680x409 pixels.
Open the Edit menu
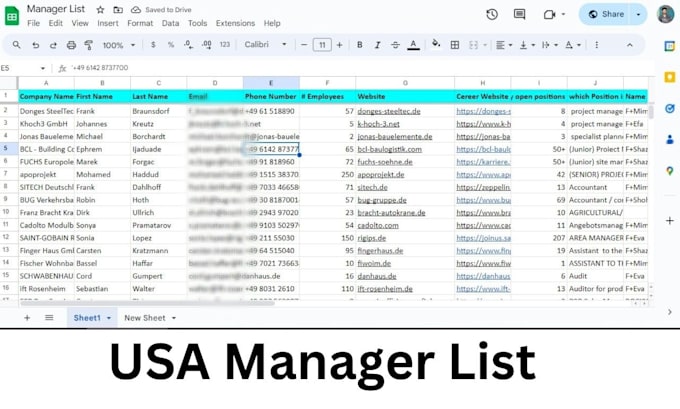coord(56,23)
